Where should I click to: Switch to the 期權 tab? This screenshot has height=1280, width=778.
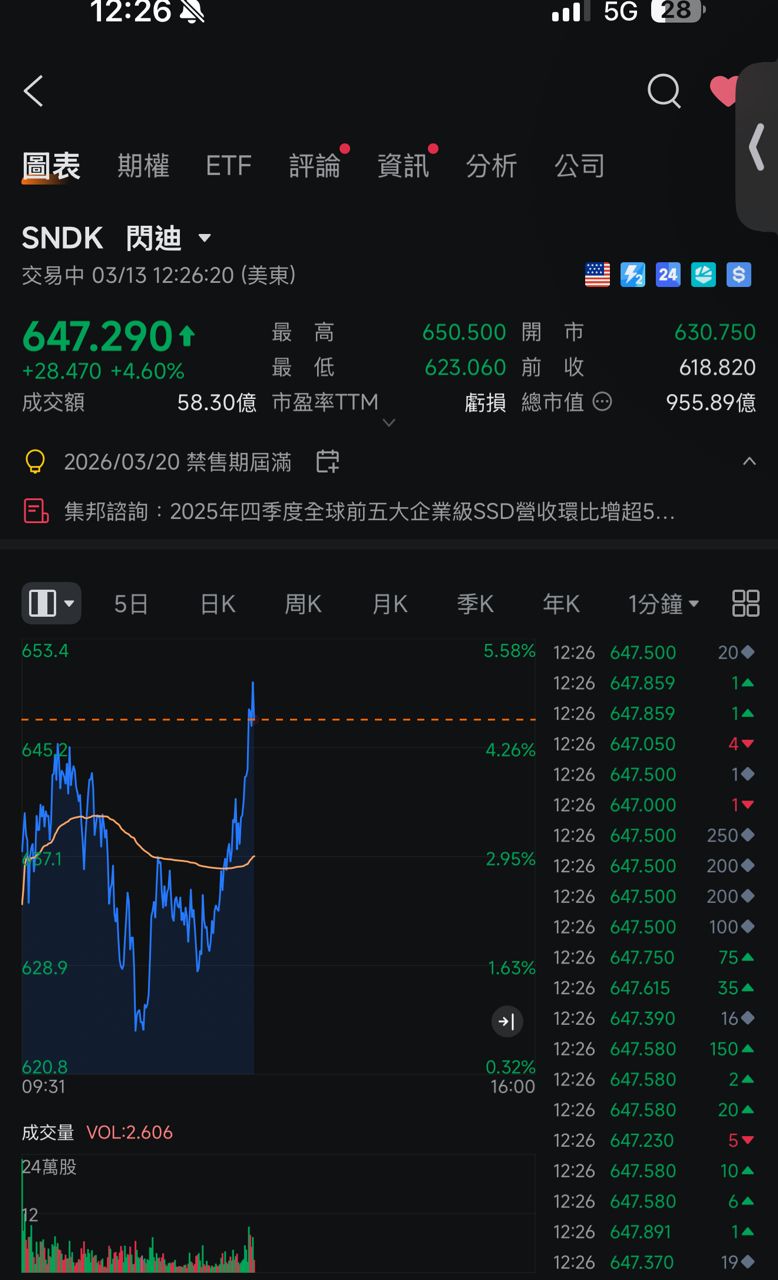tap(143, 166)
